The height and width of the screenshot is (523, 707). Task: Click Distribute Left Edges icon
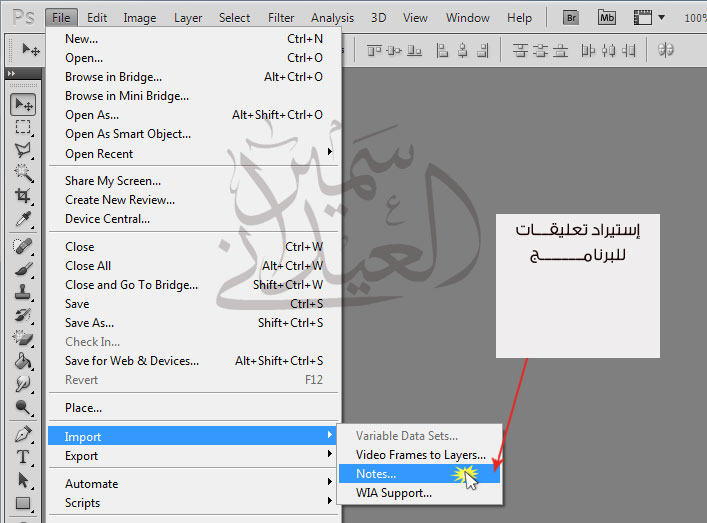click(588, 50)
